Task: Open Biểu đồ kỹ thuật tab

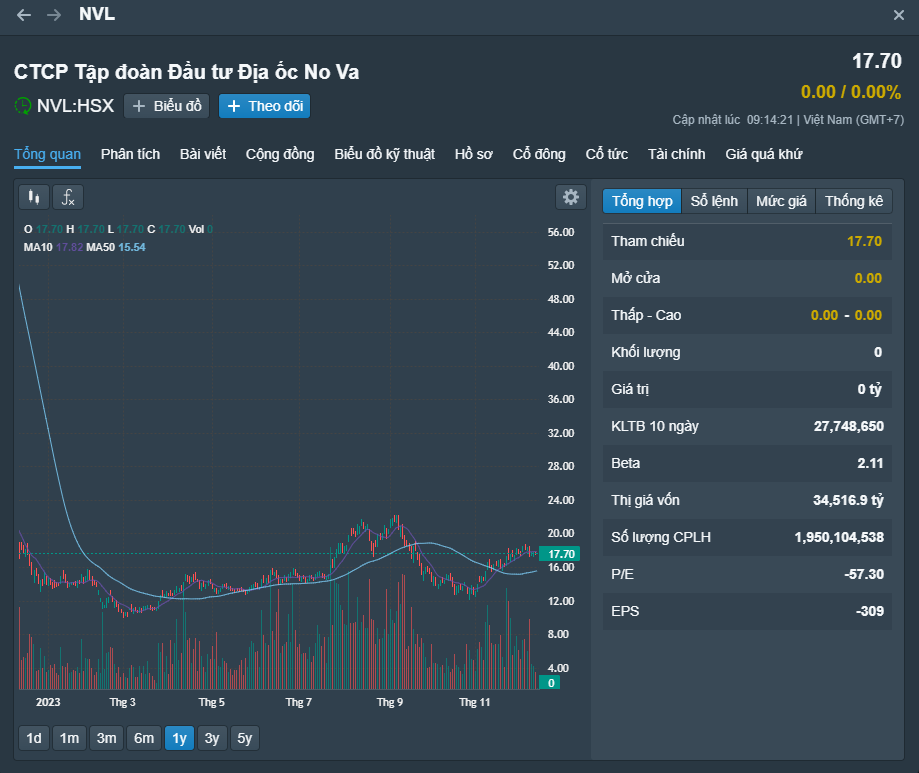Action: [384, 154]
